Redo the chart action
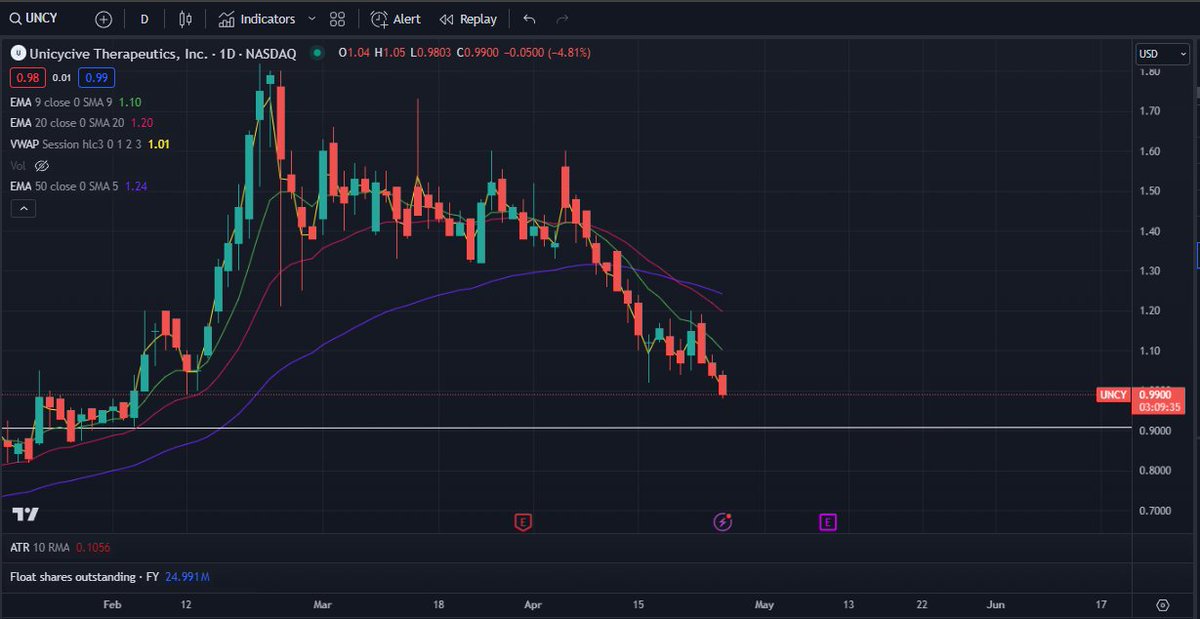This screenshot has height=619, width=1200. (x=562, y=19)
